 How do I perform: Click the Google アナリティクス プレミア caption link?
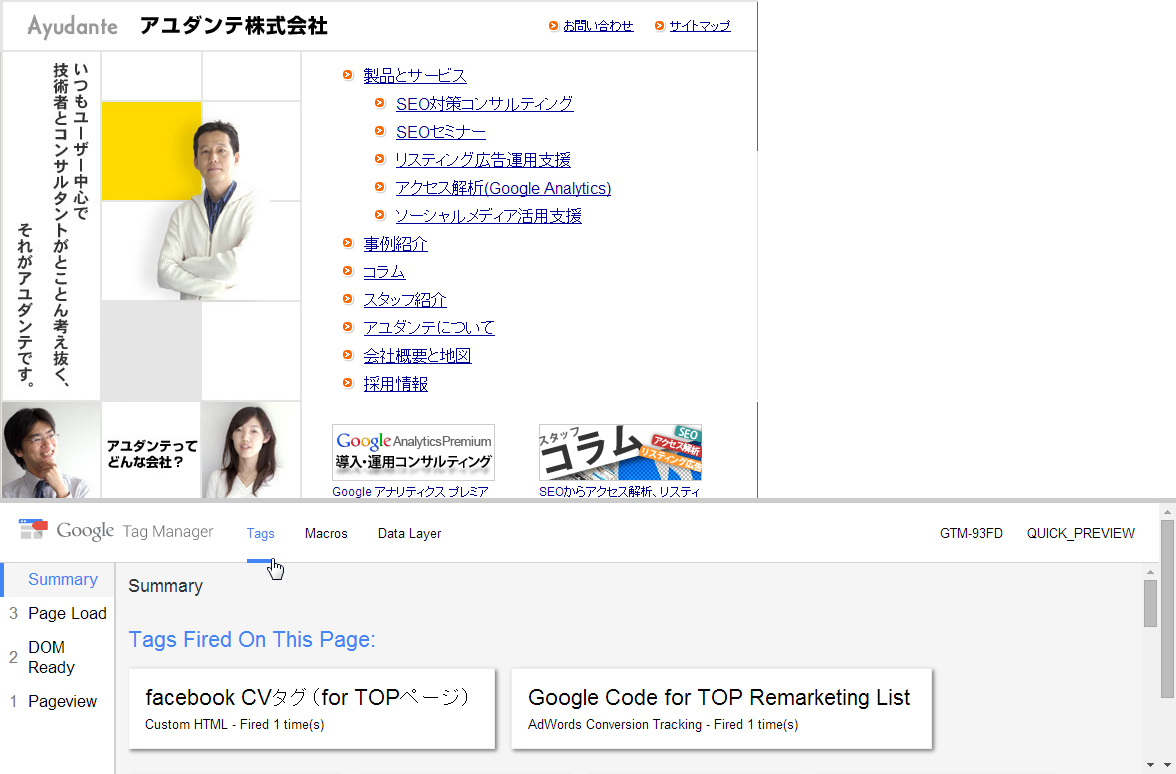[410, 491]
